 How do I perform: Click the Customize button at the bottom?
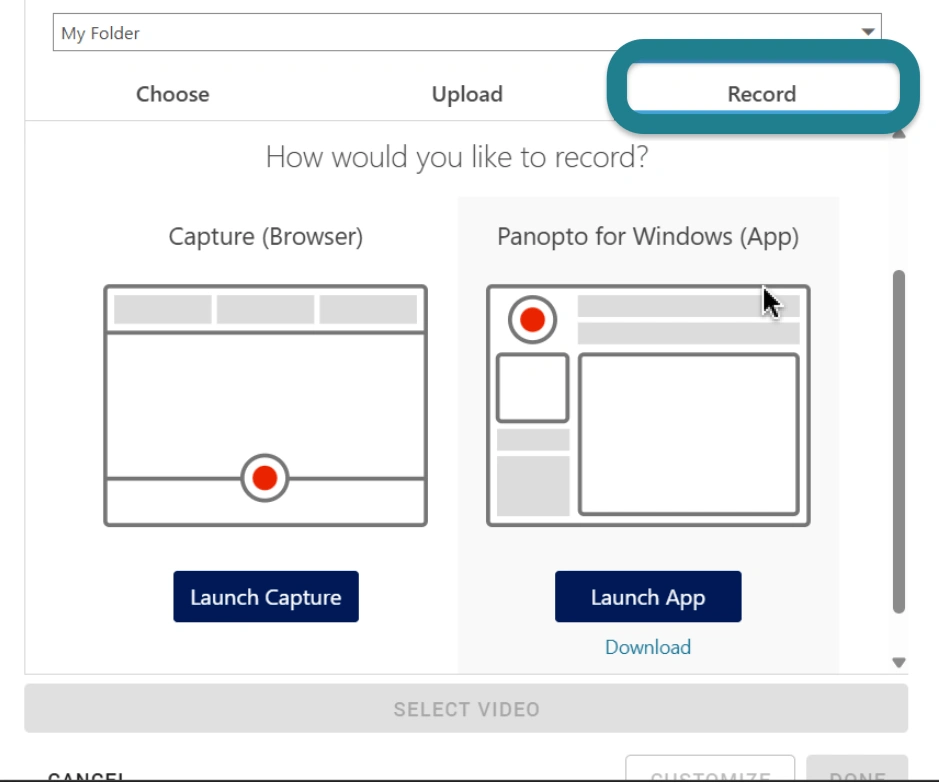click(710, 770)
